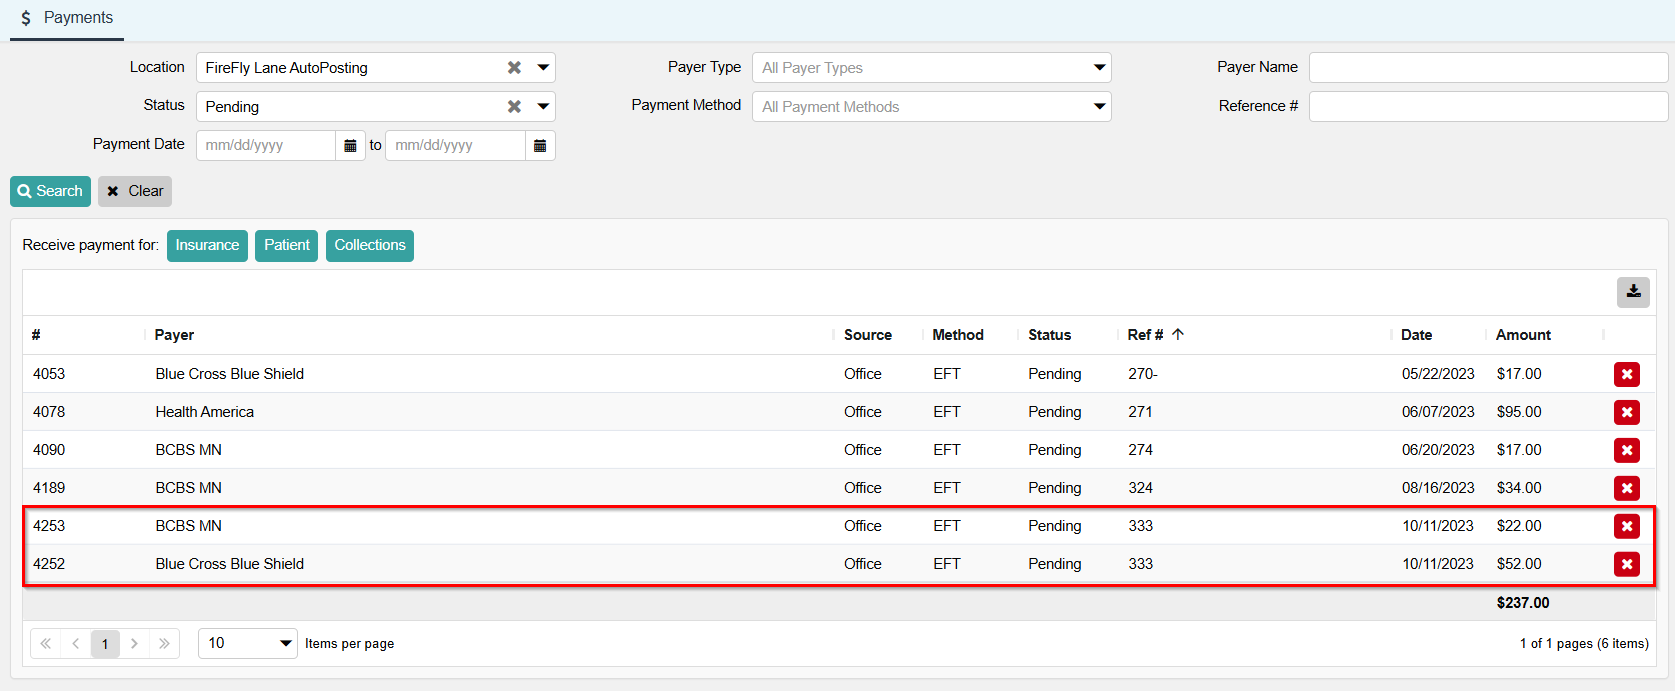Switch to the Payments tab
The image size is (1675, 691).
[67, 18]
